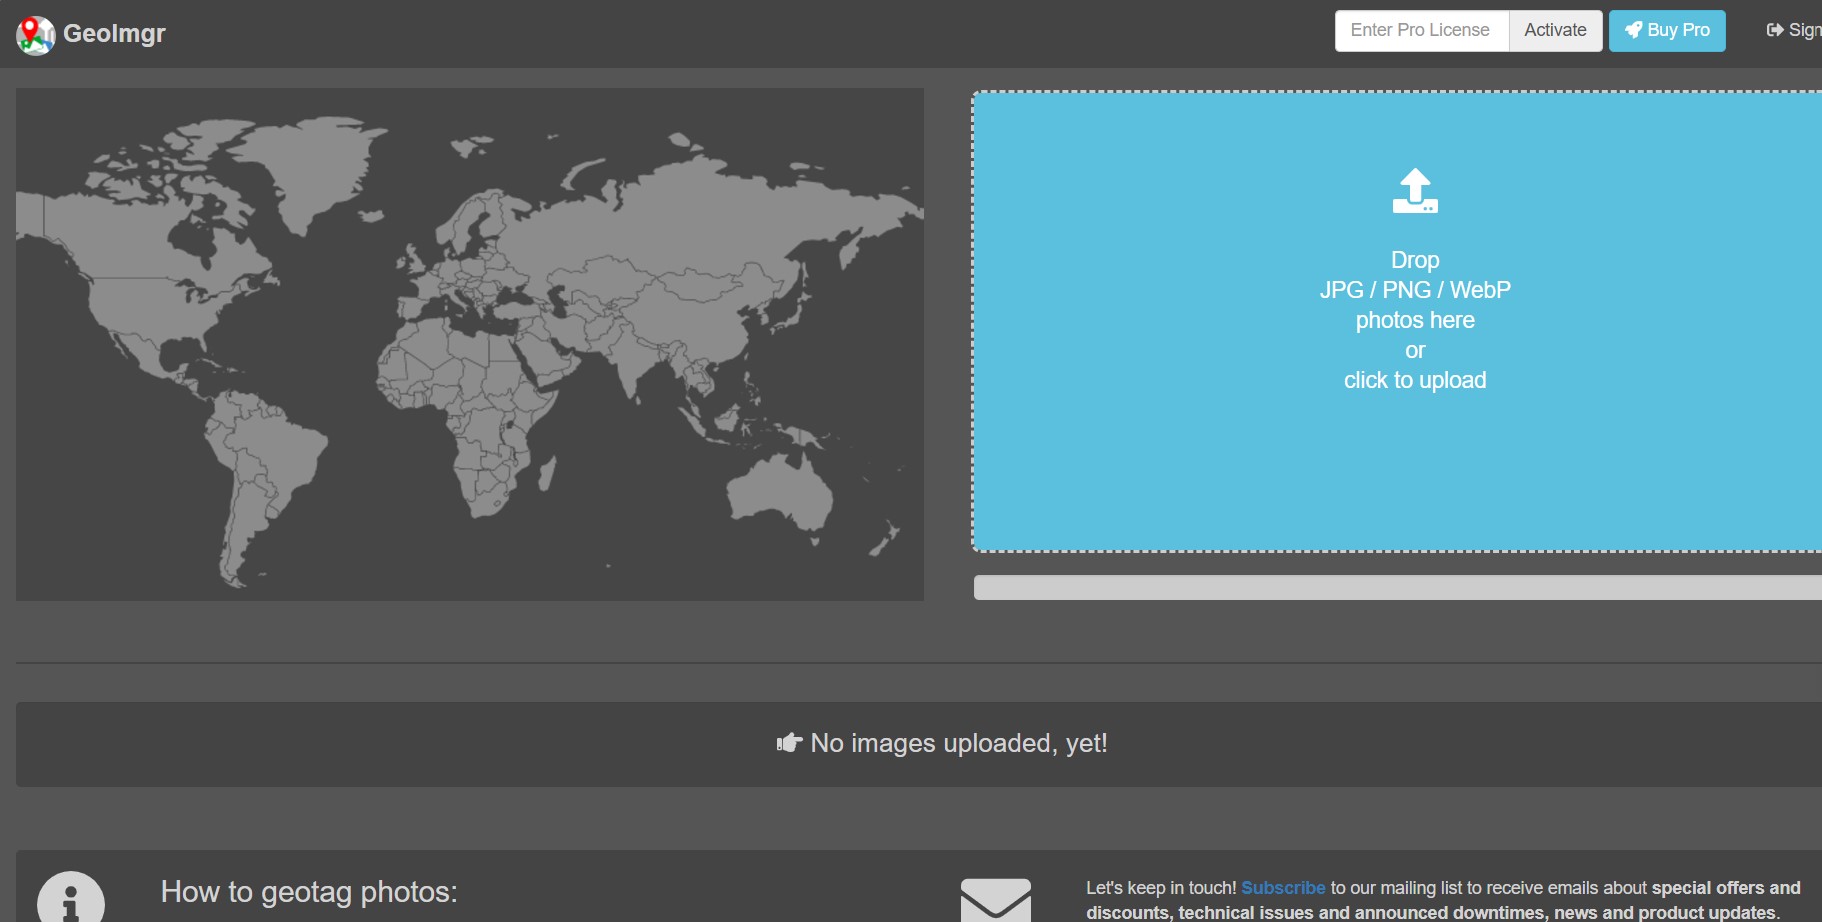Focus the Enter Pro License field
The image size is (1822, 922).
(1421, 30)
